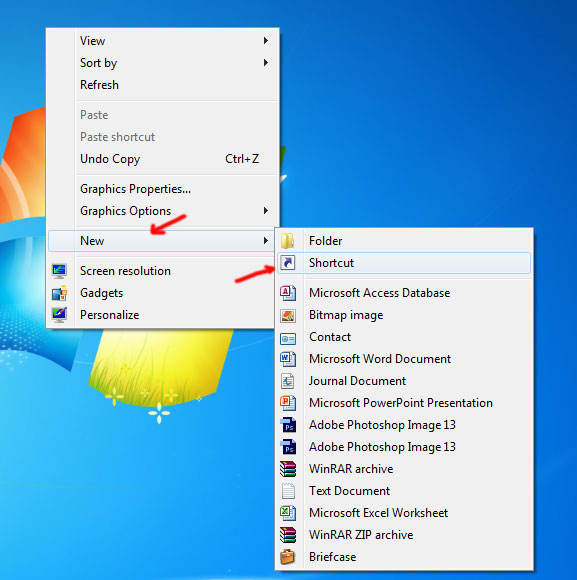
Task: Click the Microsoft Excel Worksheet icon
Action: (288, 513)
